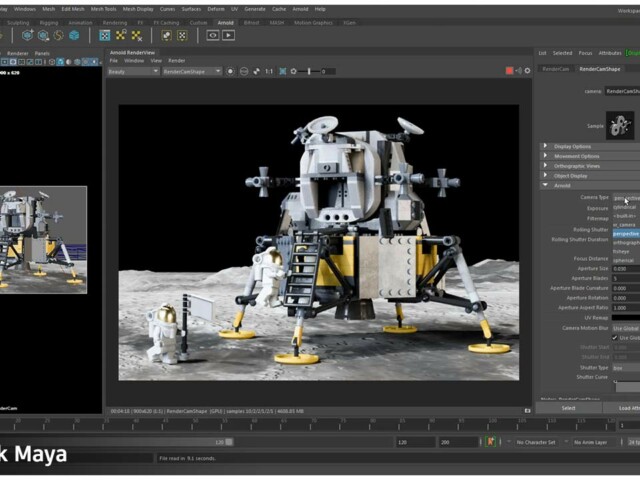Select perspective in Camera Type list
640x480 pixels.
(625, 234)
